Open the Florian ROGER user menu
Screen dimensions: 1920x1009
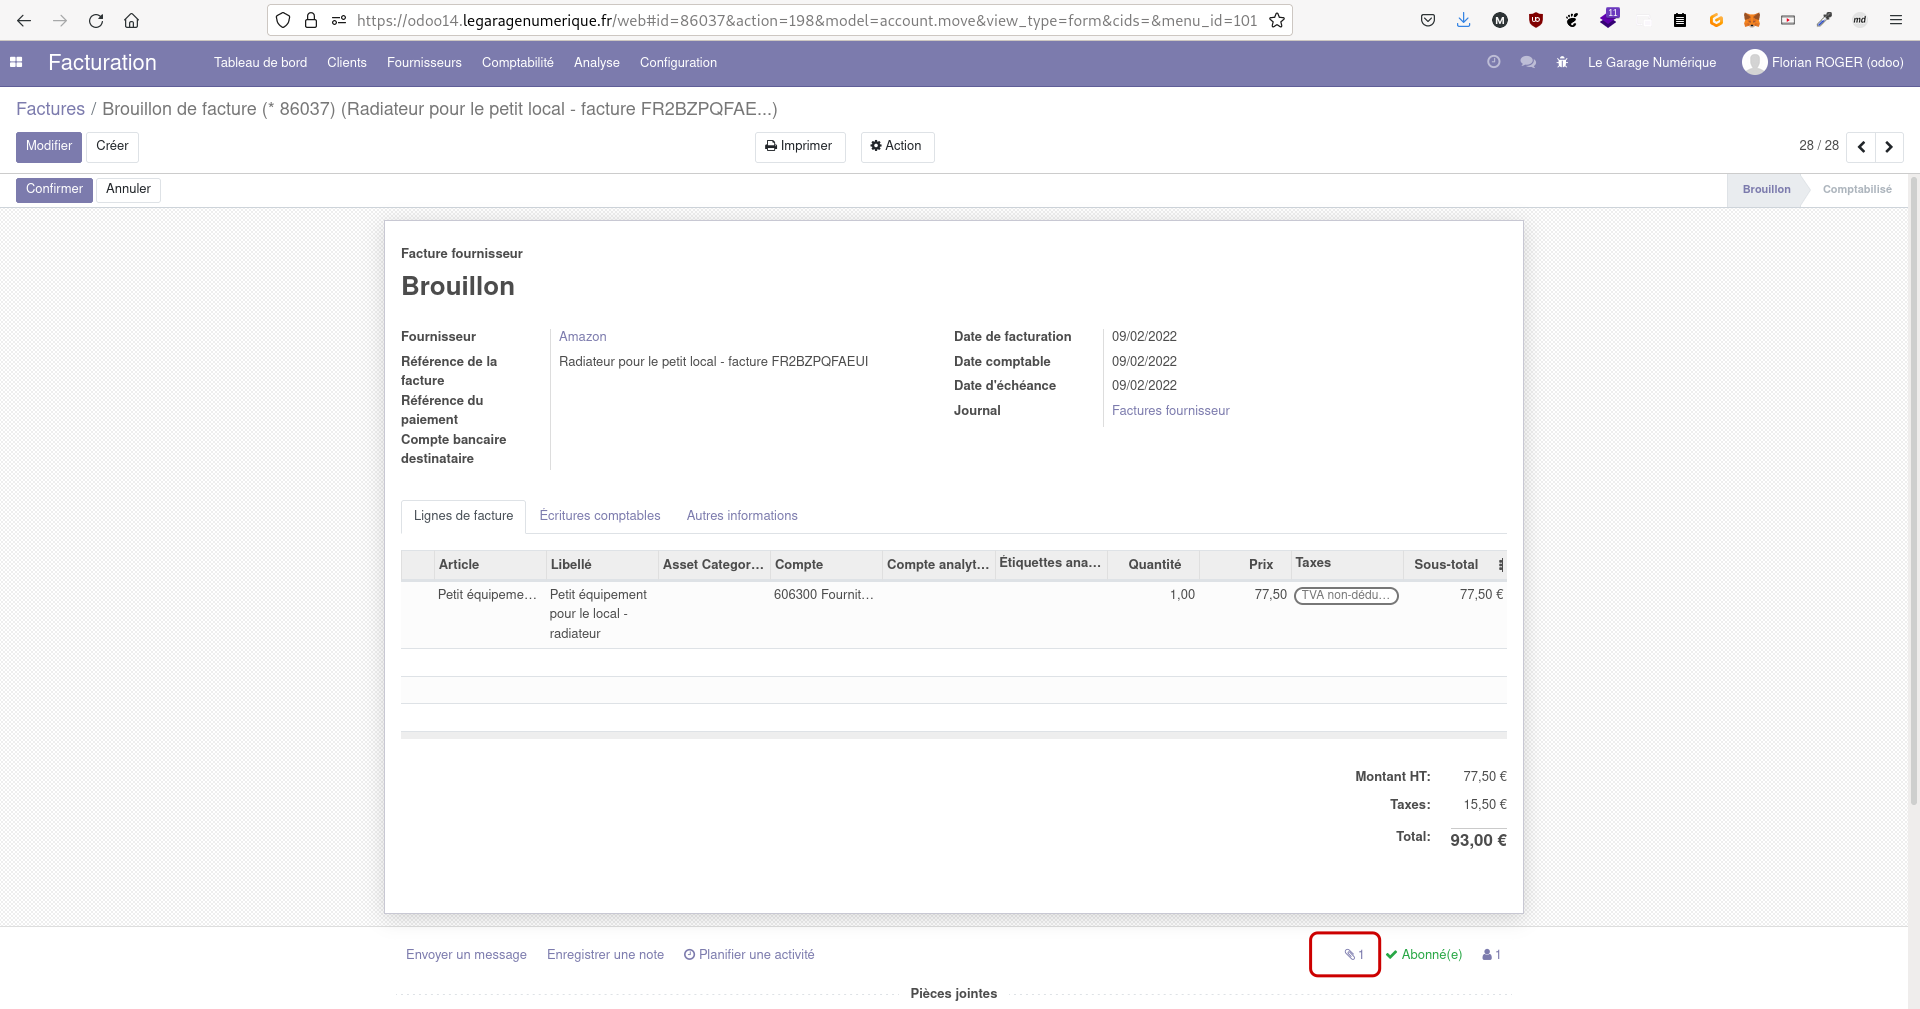click(1822, 62)
